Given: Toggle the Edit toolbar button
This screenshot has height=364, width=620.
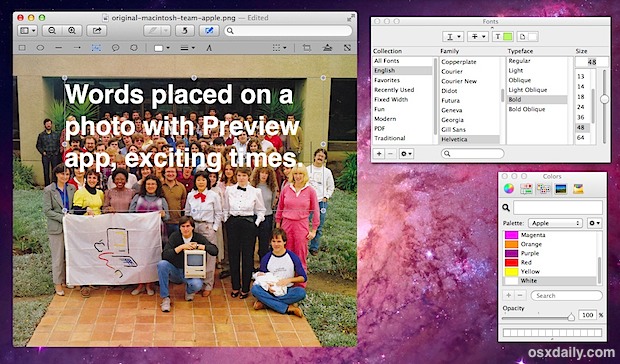Looking at the screenshot, I should coord(209,30).
